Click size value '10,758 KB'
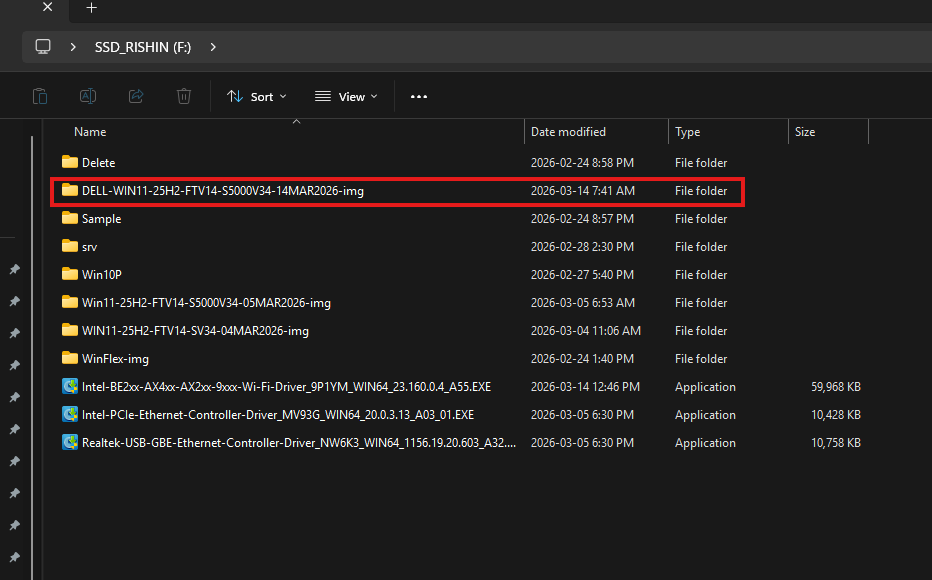 tap(836, 443)
